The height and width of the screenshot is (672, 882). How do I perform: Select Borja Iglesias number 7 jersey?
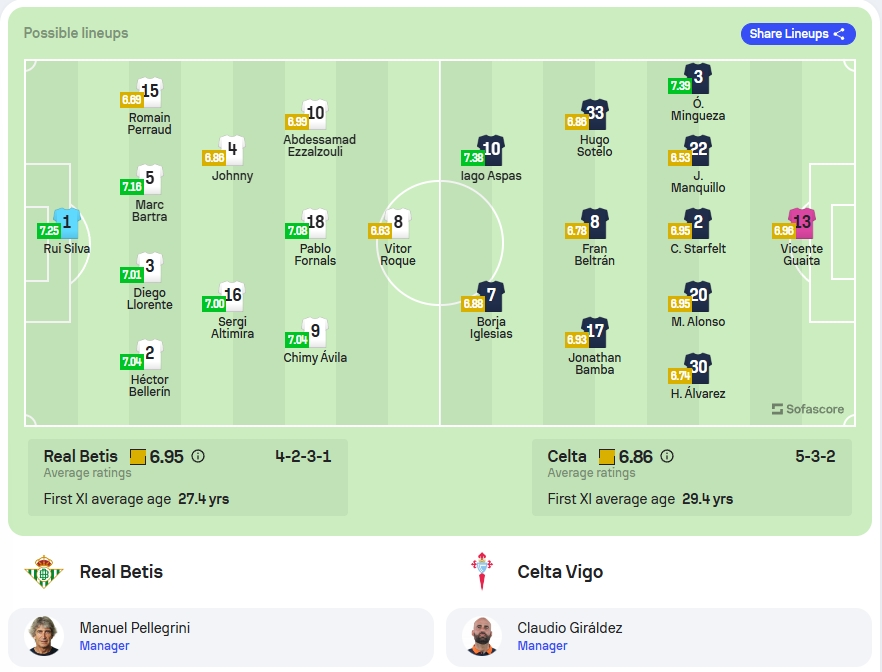pyautogui.click(x=490, y=296)
